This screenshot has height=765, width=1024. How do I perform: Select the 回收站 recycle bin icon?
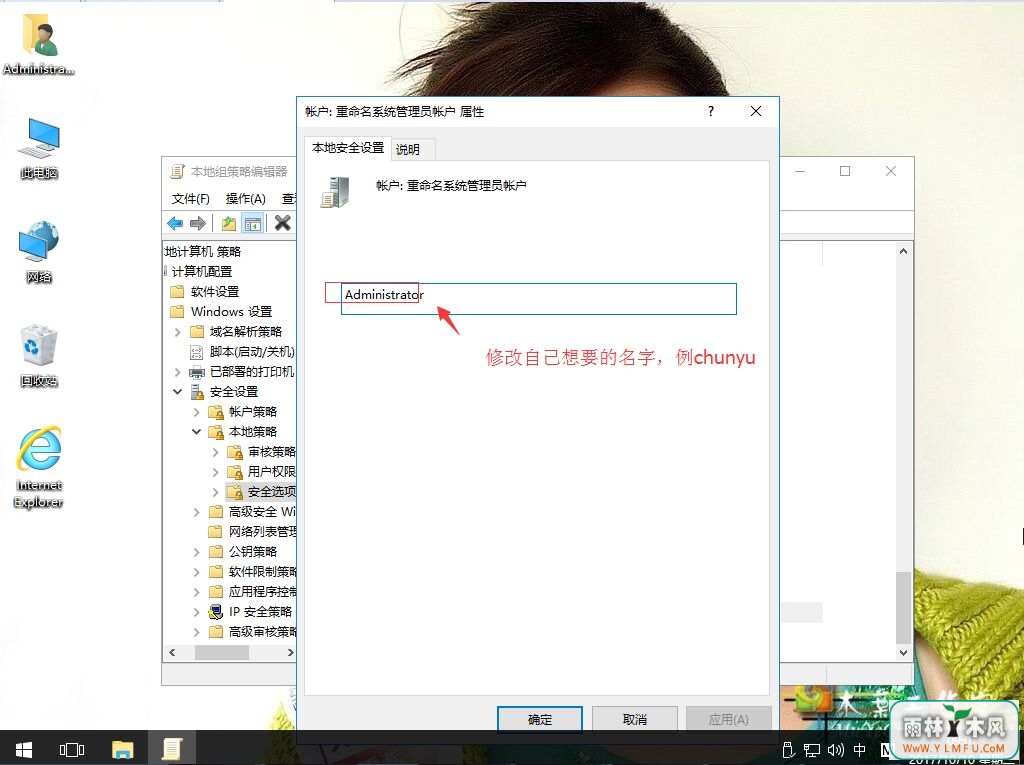point(39,355)
